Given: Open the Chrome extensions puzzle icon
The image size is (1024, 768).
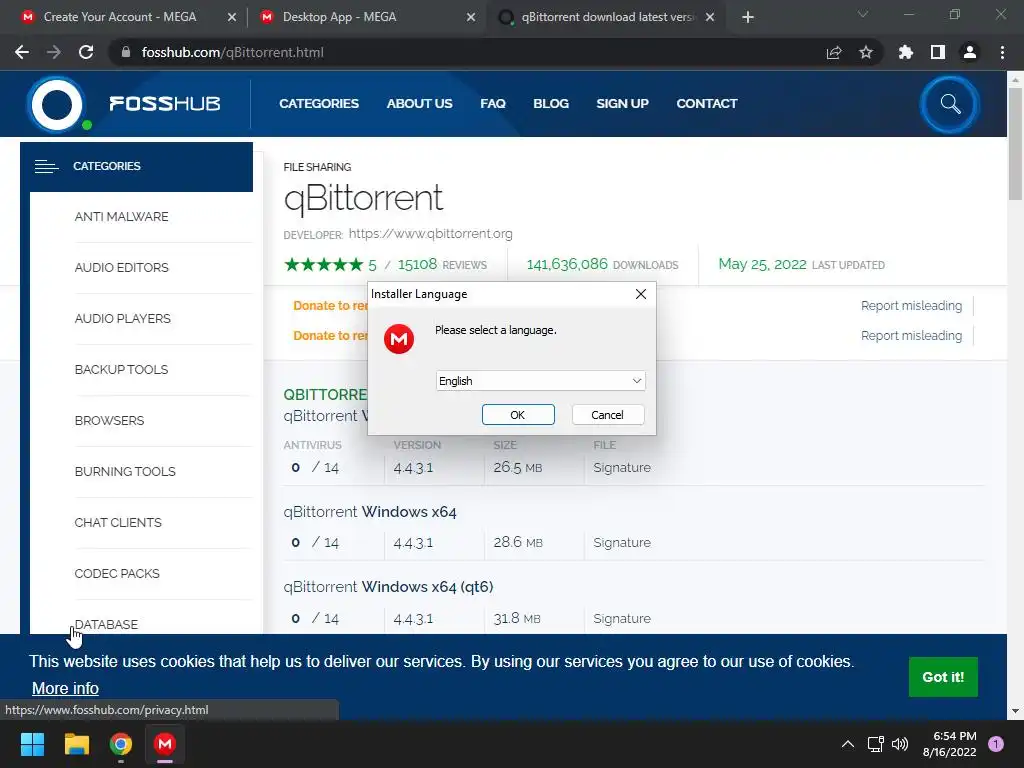Looking at the screenshot, I should click(906, 52).
